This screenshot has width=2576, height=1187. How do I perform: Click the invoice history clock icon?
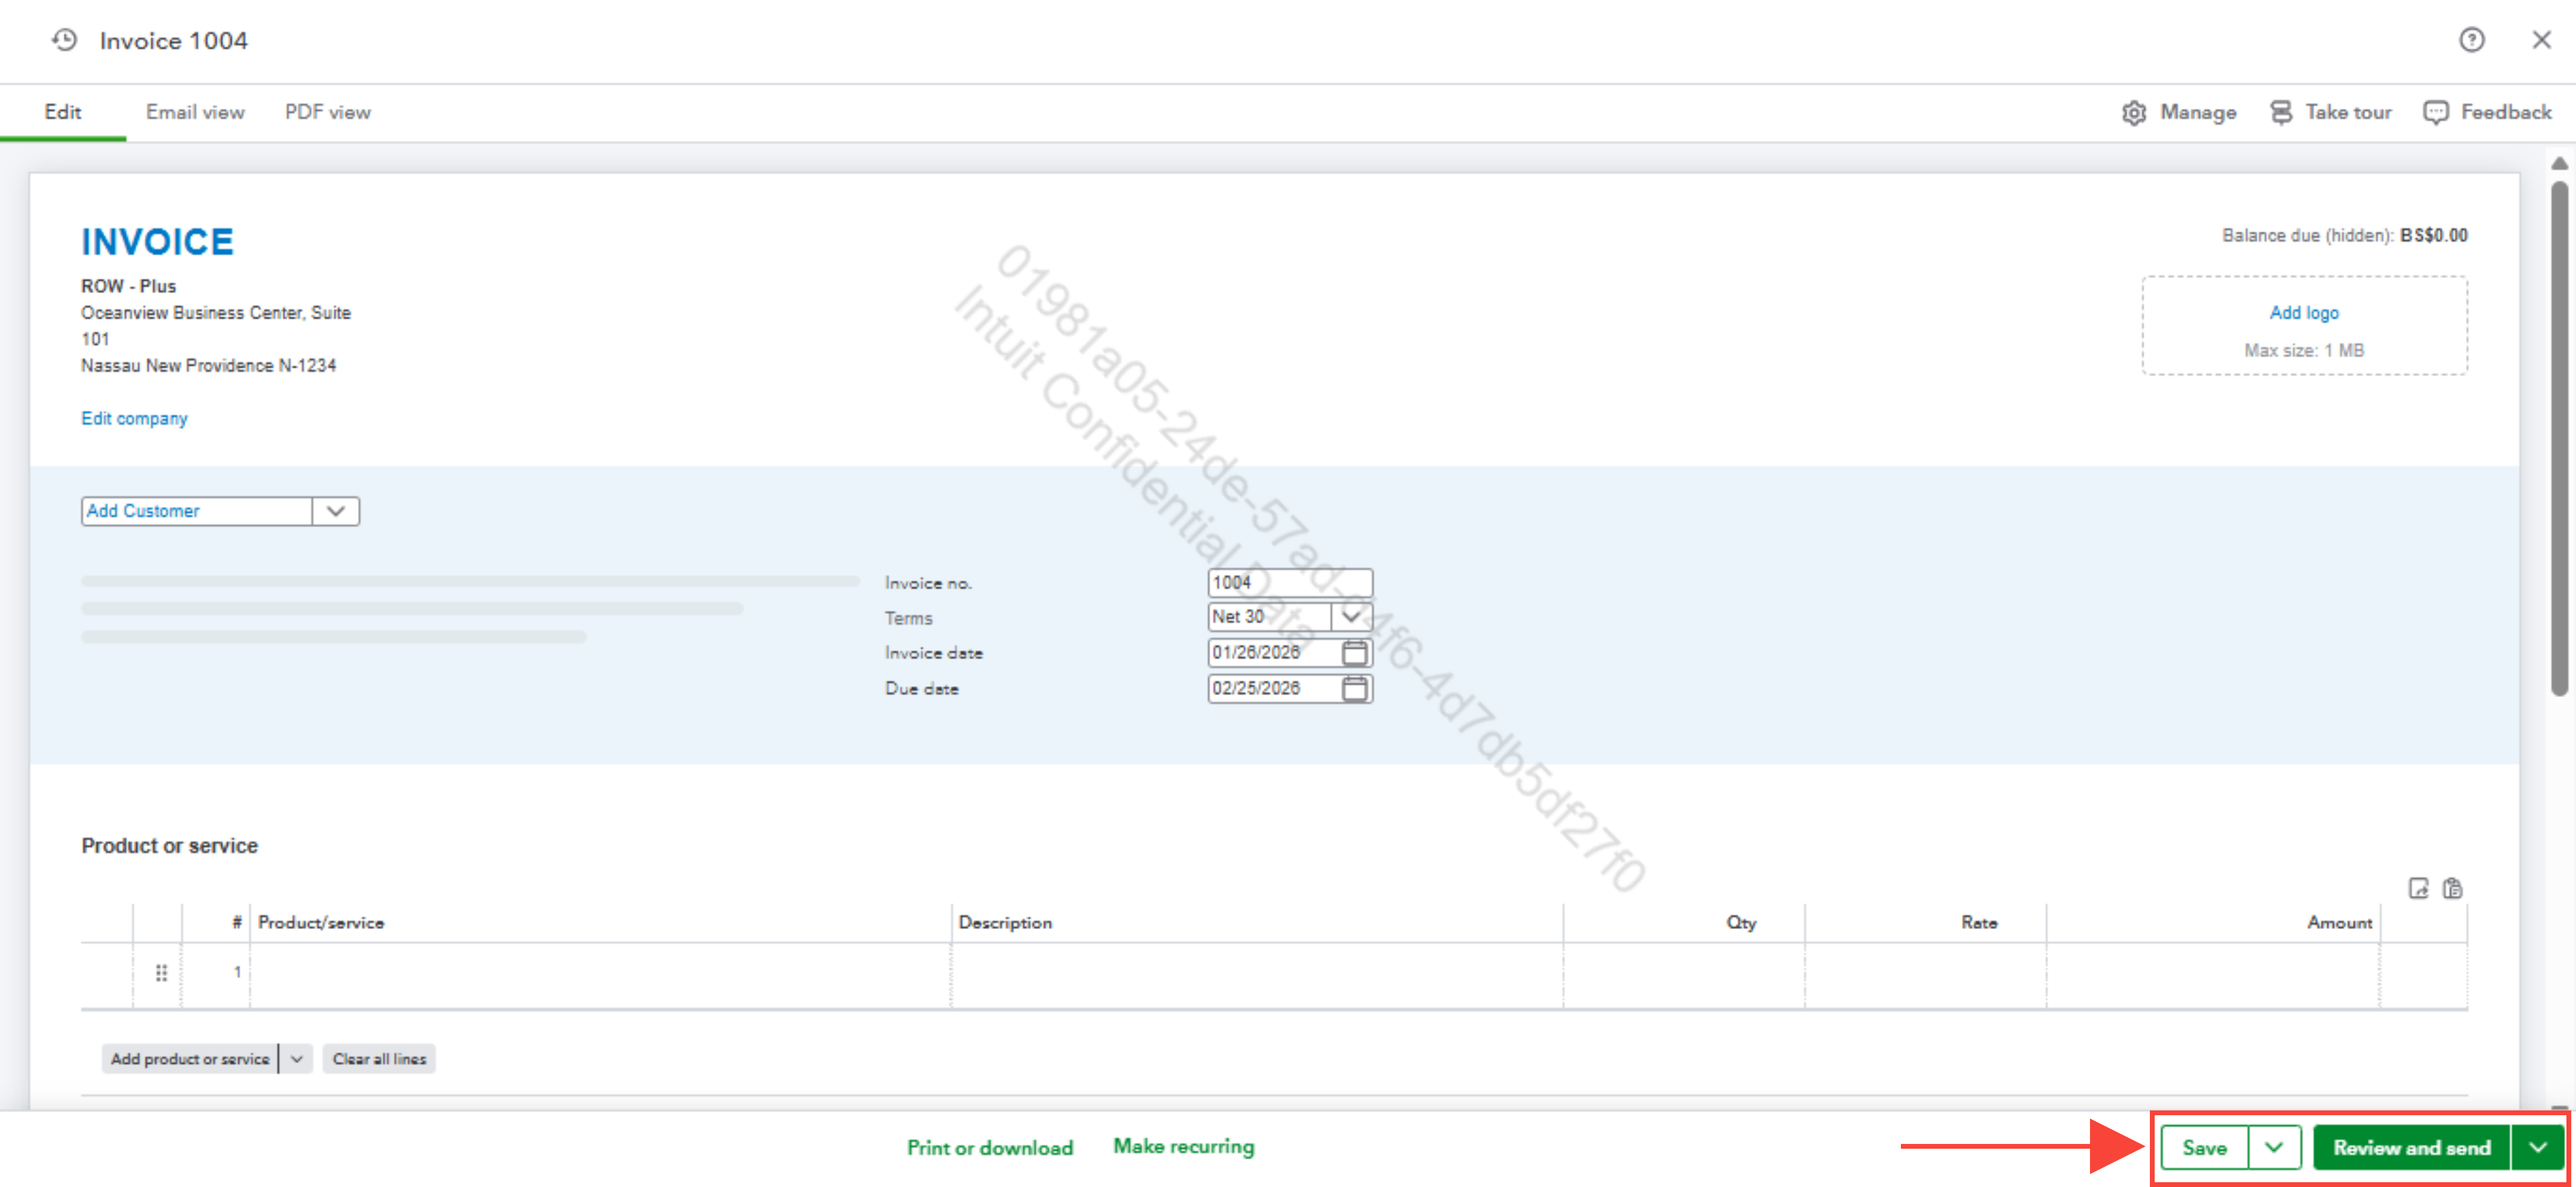(64, 40)
